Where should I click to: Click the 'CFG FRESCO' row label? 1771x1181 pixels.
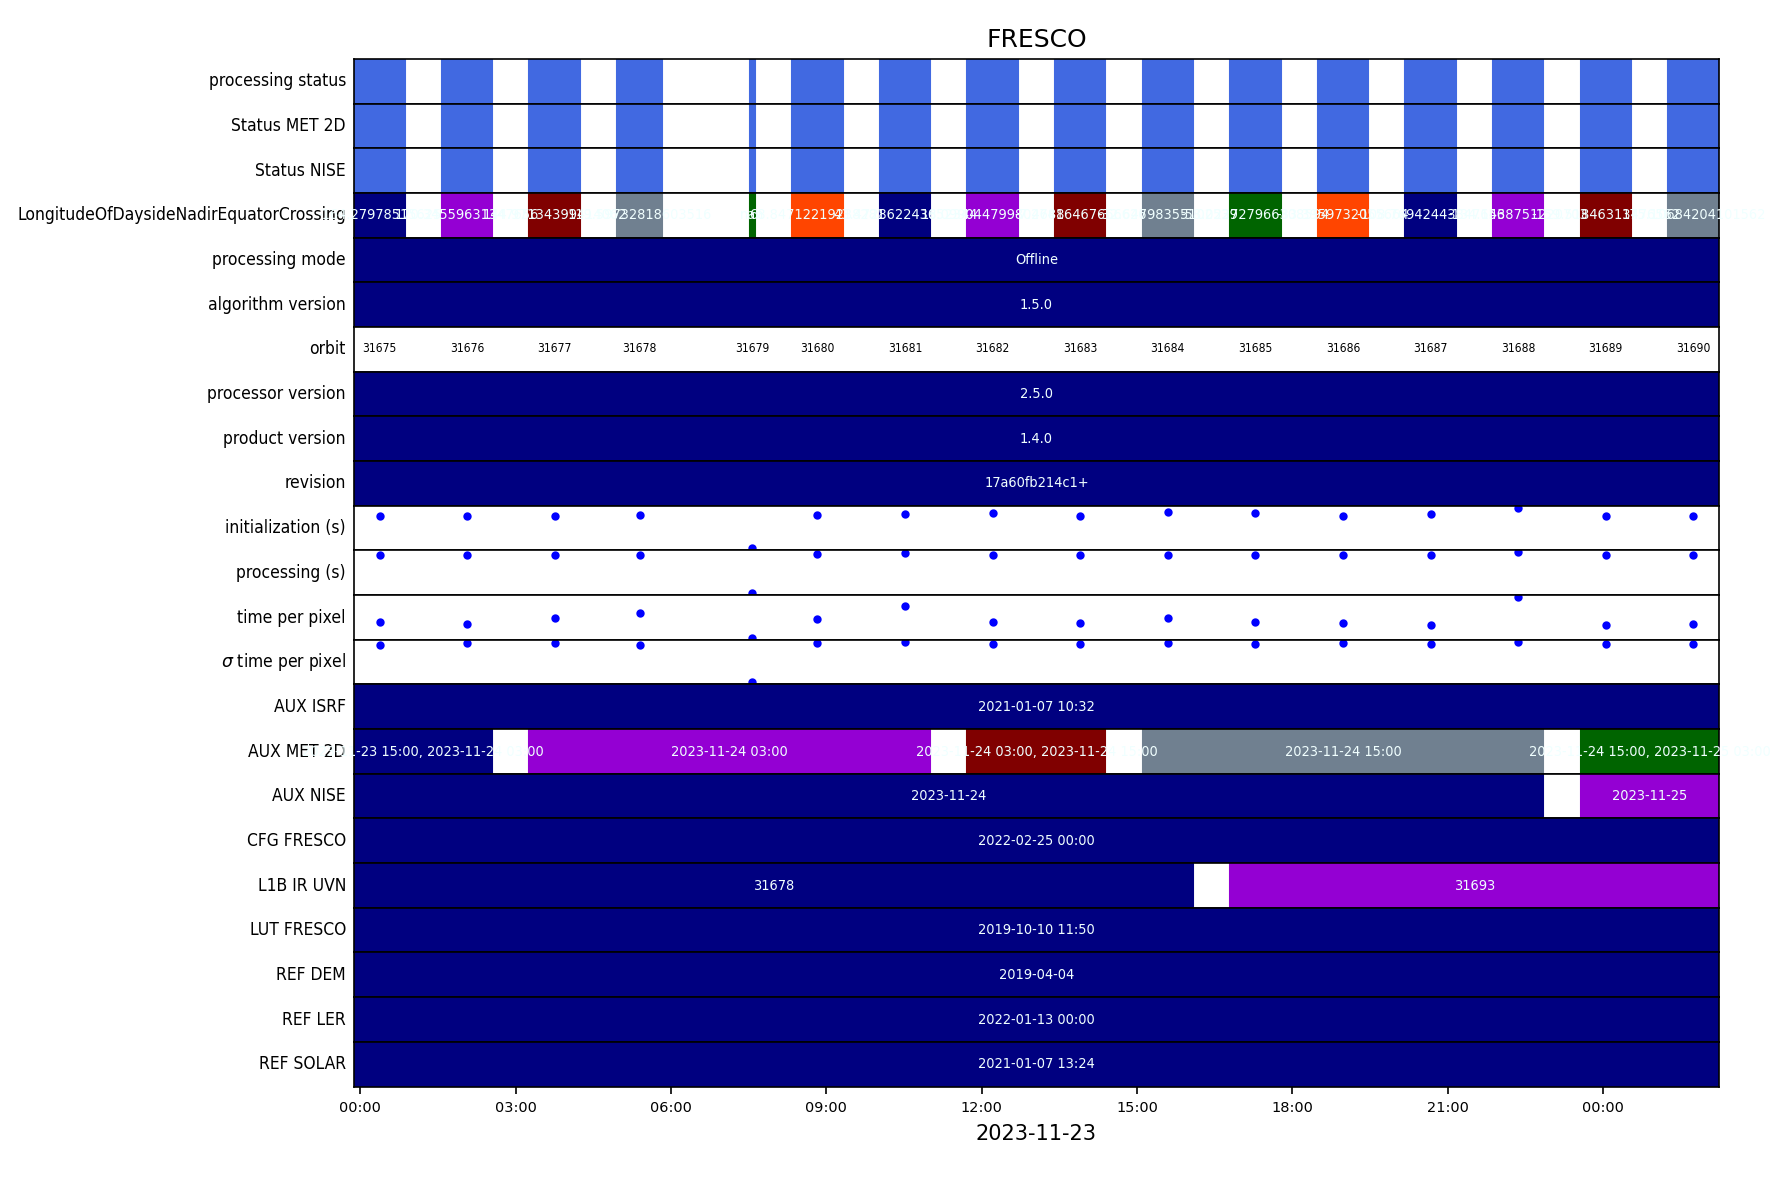click(x=296, y=840)
